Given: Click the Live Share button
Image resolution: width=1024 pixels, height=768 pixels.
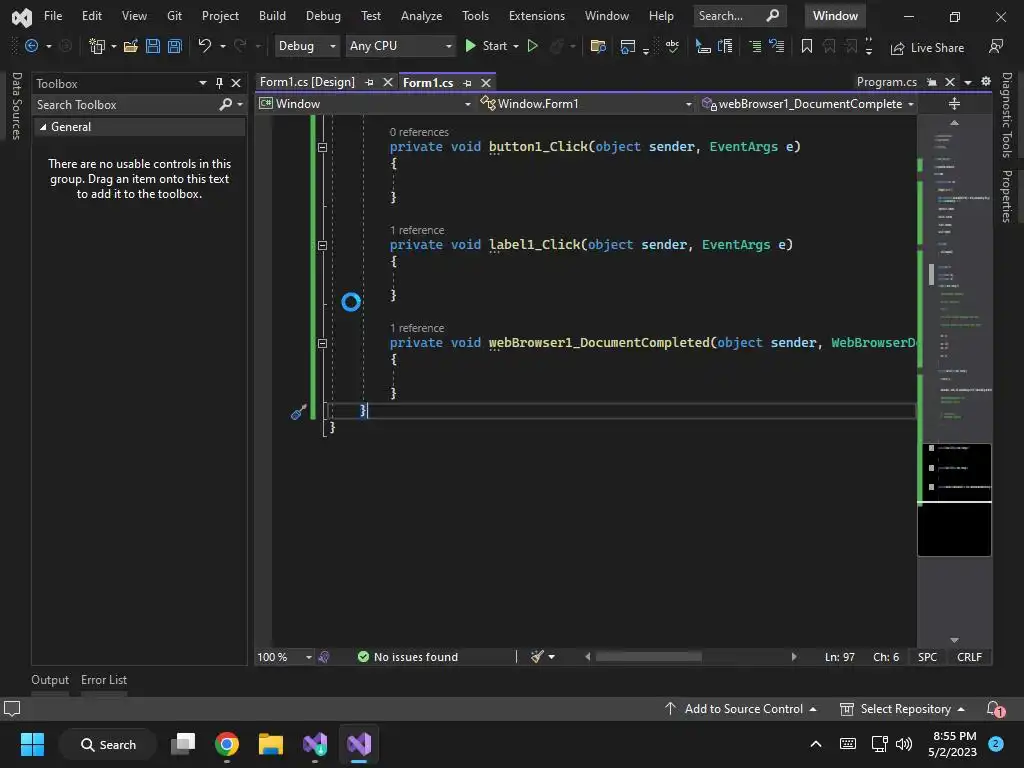Looking at the screenshot, I should [927, 48].
